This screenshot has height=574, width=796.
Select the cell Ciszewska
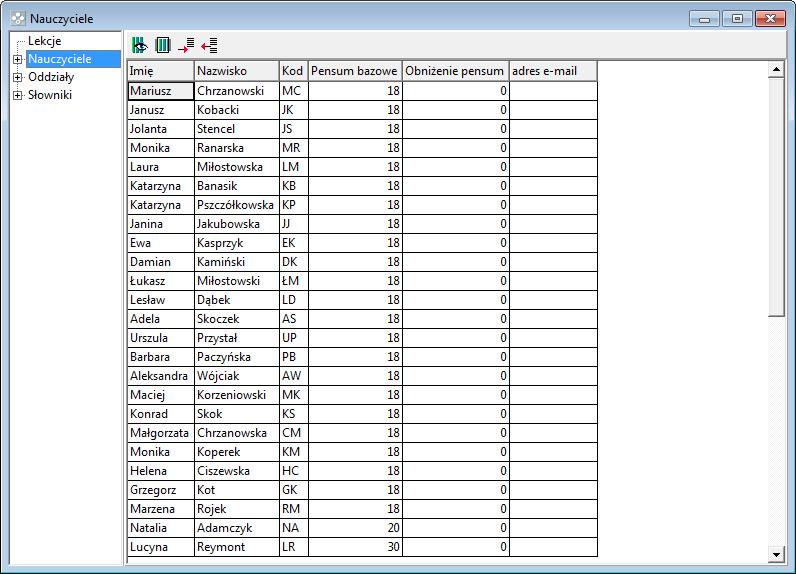(x=237, y=471)
